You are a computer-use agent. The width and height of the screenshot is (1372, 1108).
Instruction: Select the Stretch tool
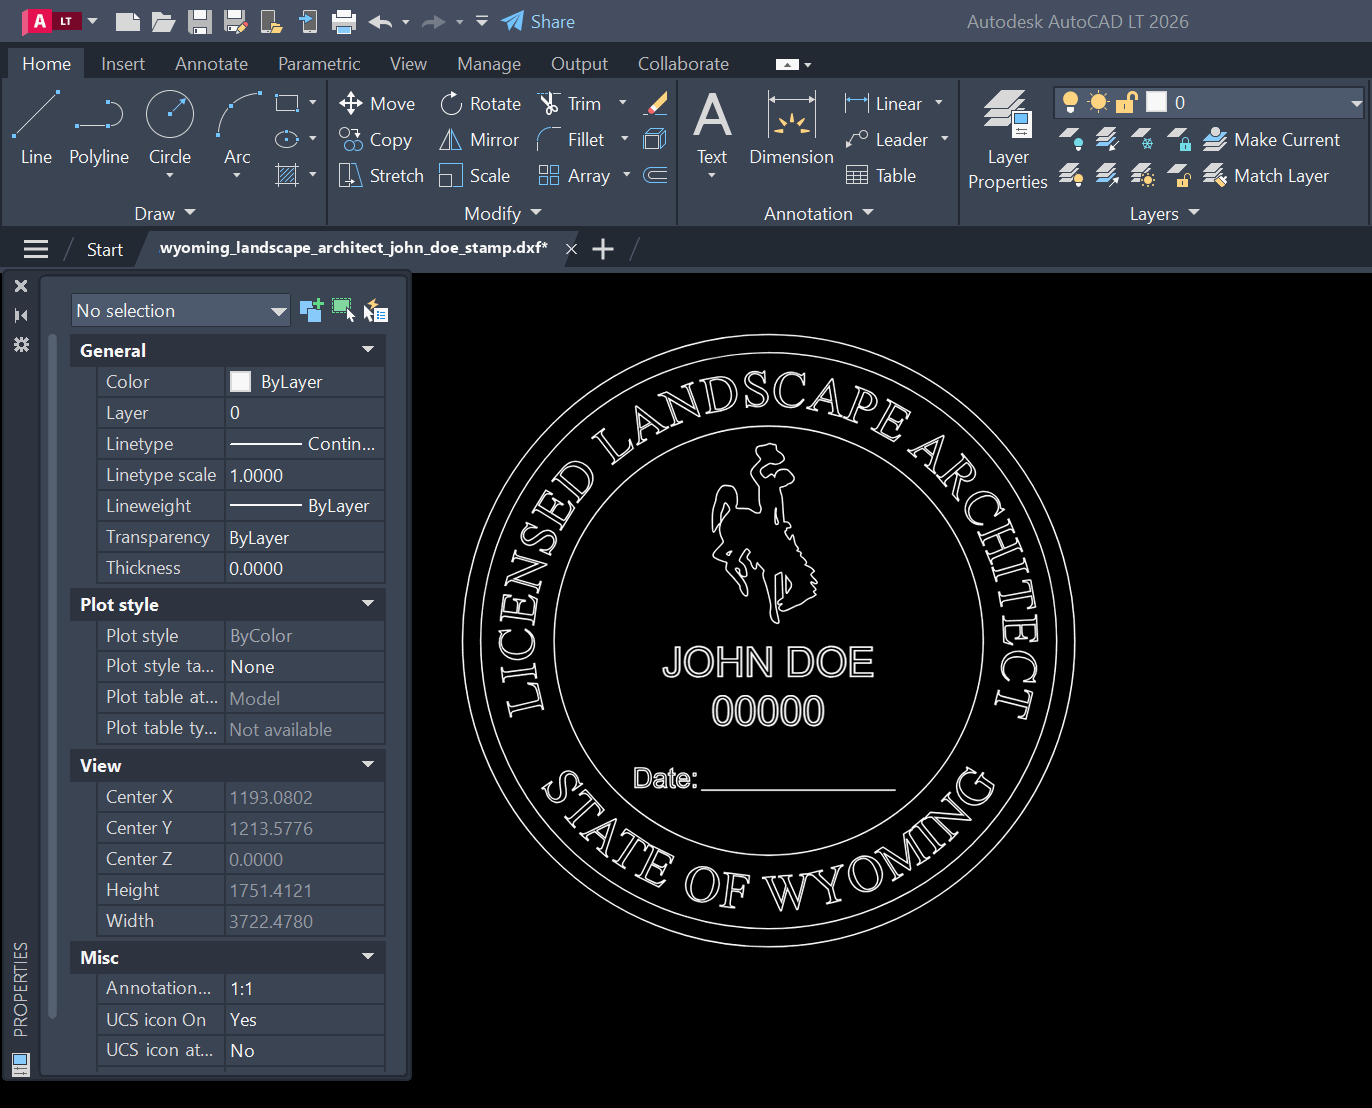click(381, 176)
